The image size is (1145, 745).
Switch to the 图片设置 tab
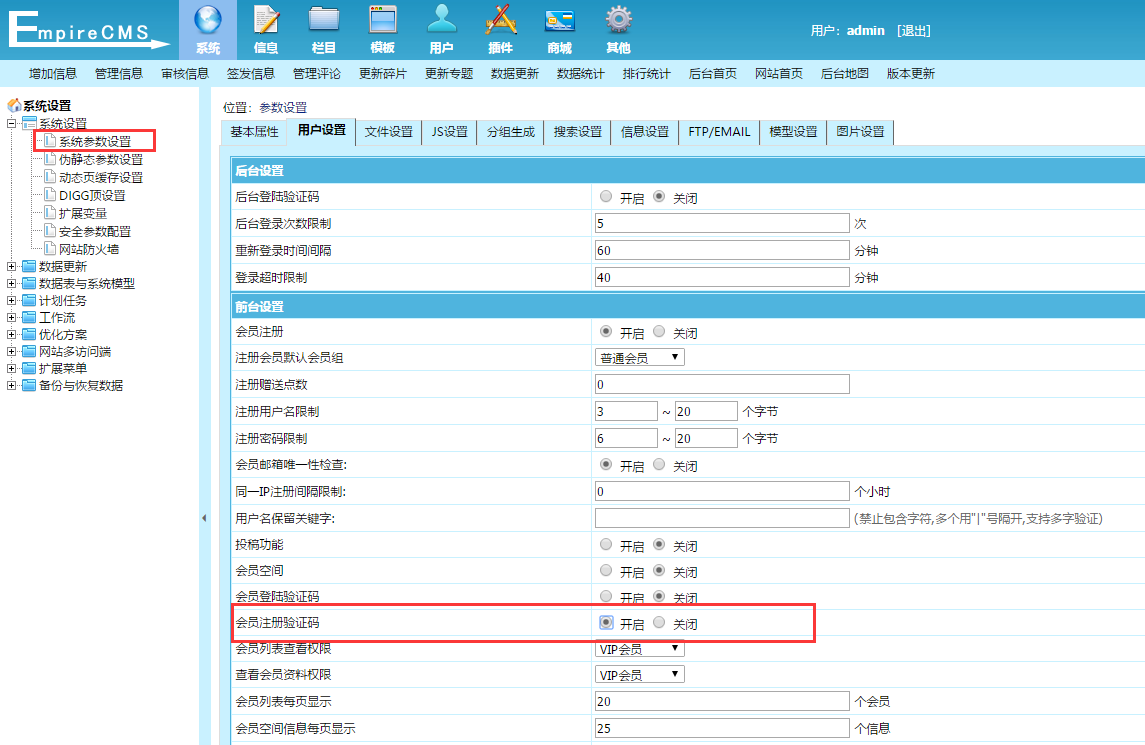[860, 132]
